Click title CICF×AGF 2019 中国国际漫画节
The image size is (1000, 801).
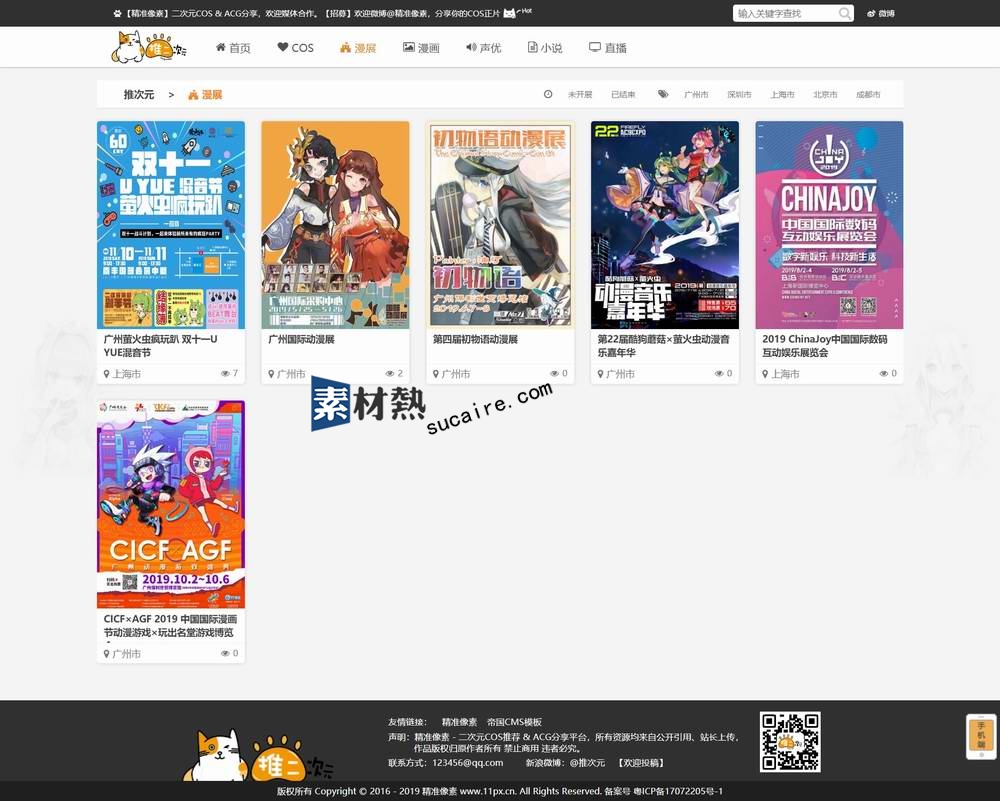[170, 626]
